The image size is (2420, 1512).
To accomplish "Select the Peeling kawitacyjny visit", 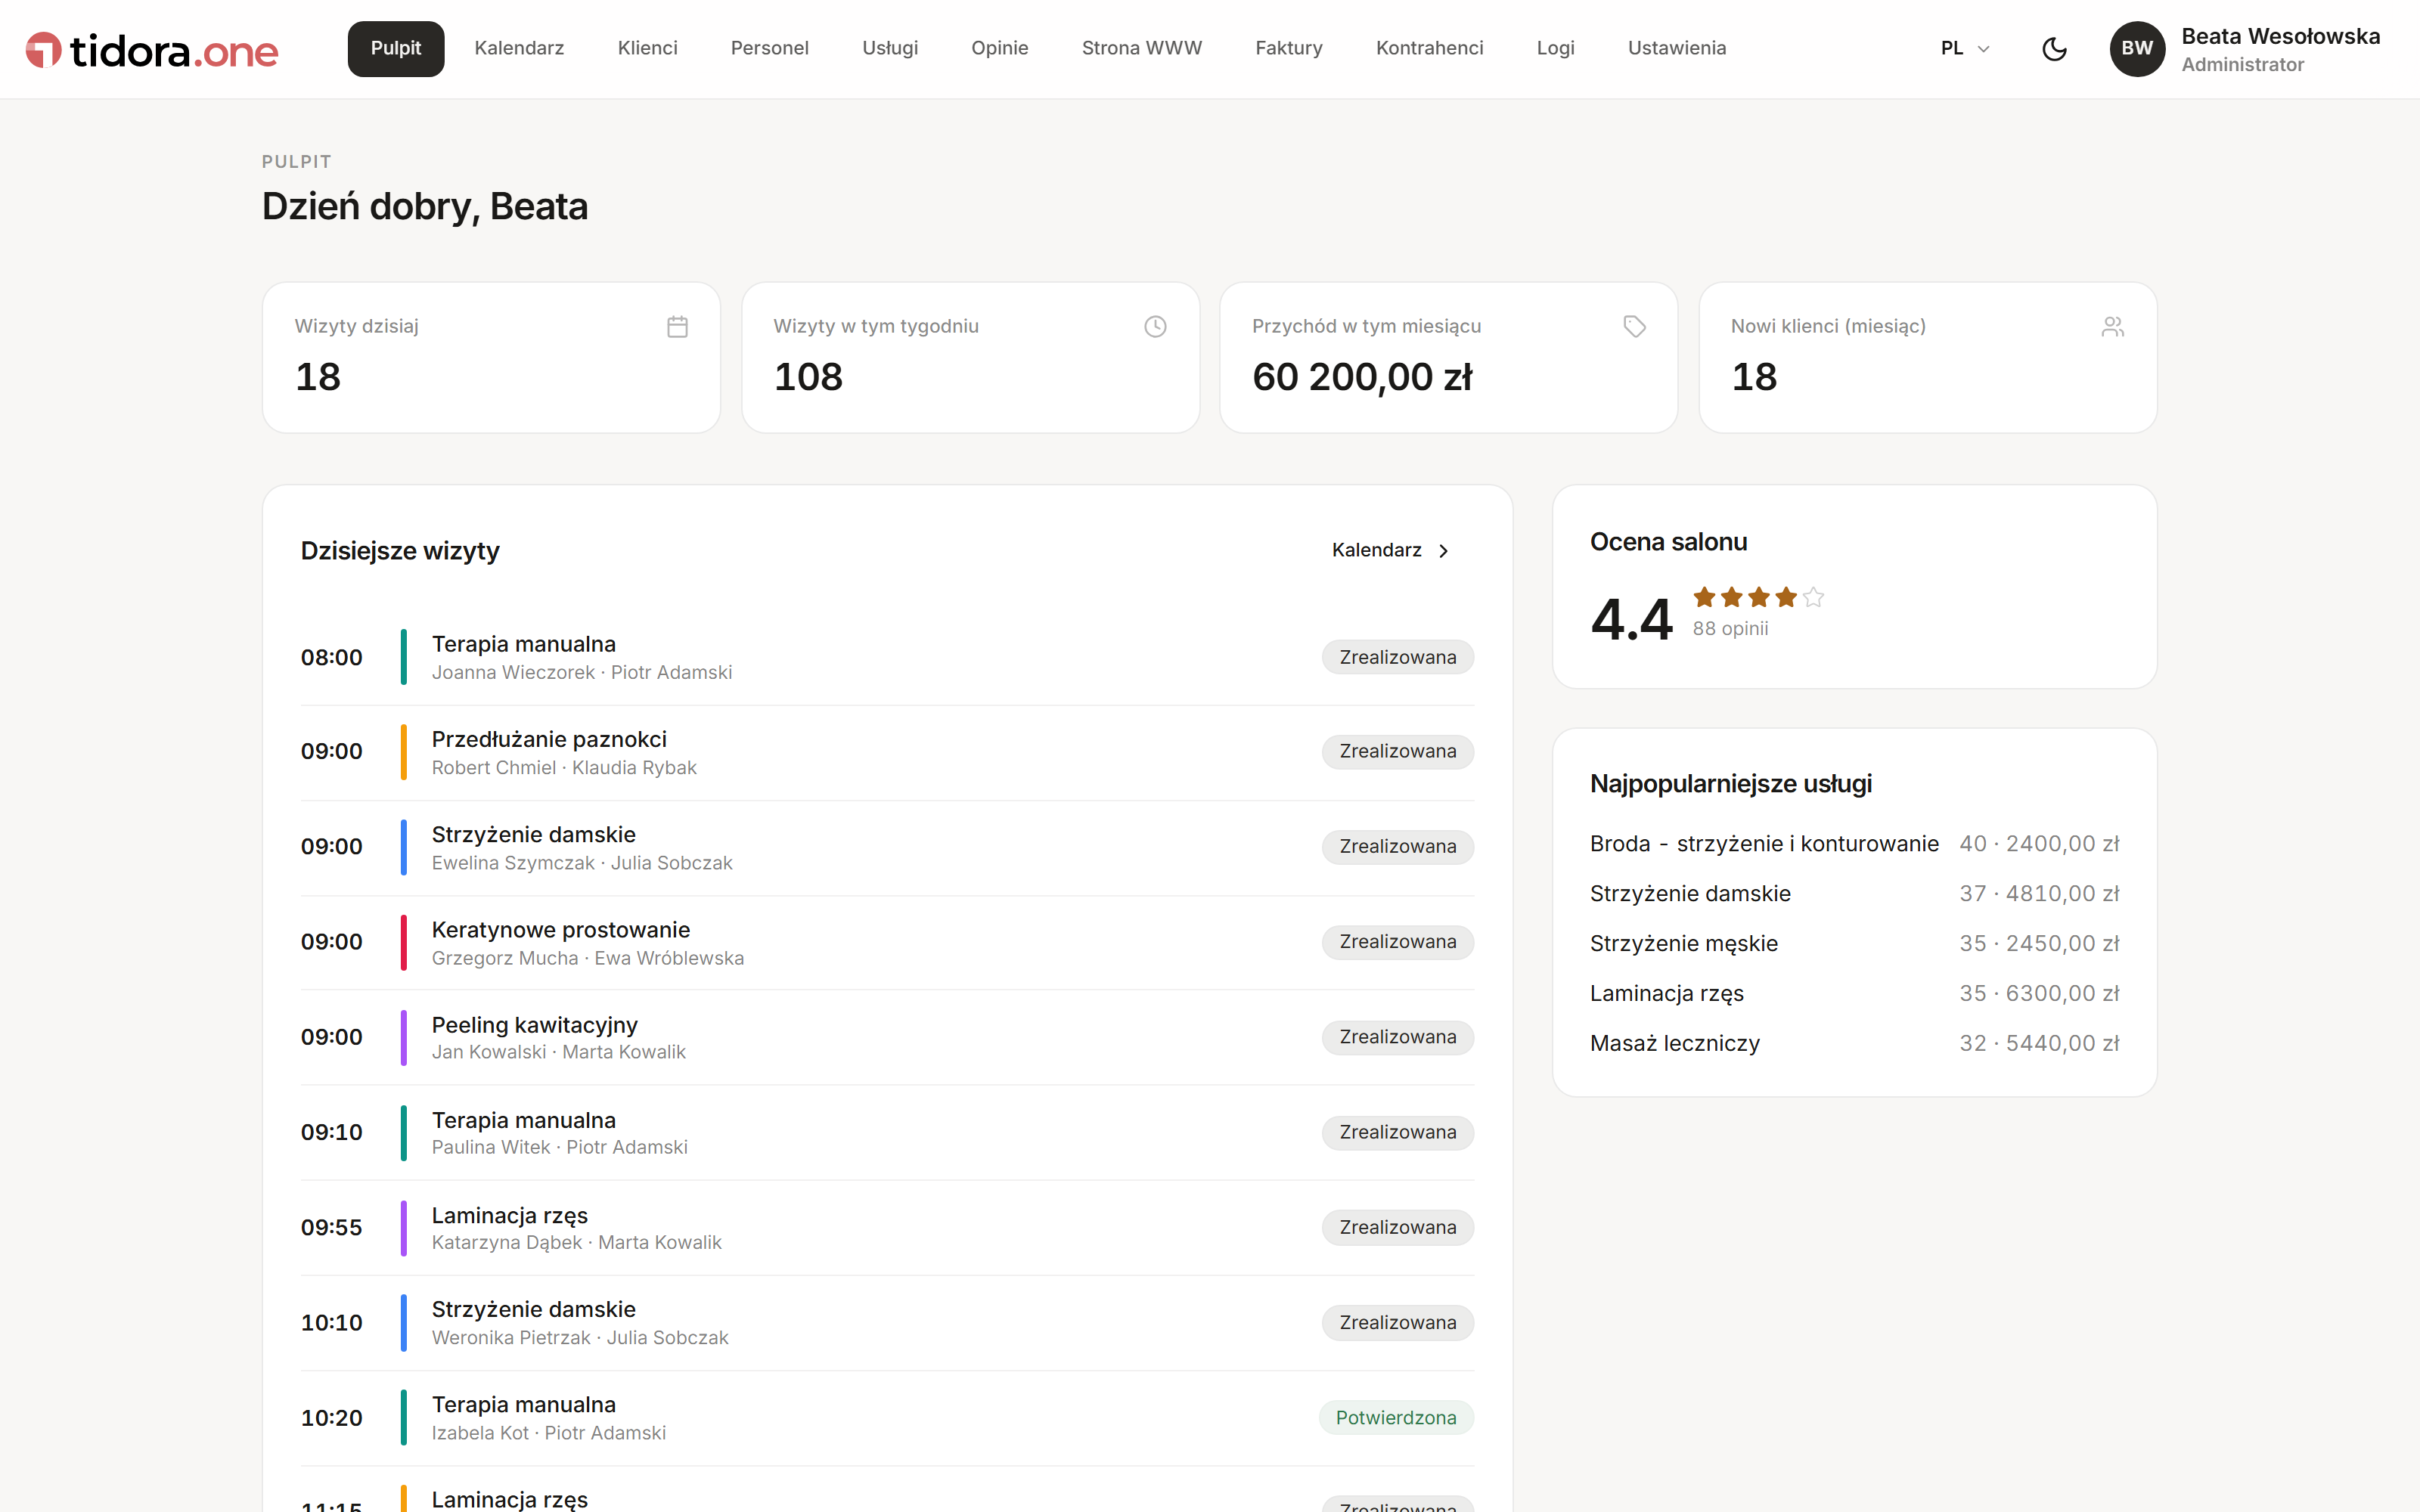I will coord(887,1038).
